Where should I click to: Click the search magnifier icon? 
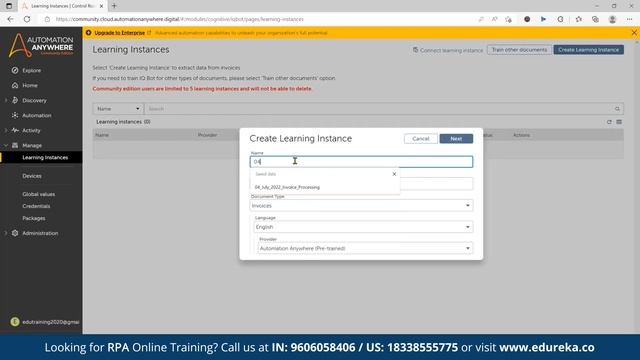[x=617, y=109]
